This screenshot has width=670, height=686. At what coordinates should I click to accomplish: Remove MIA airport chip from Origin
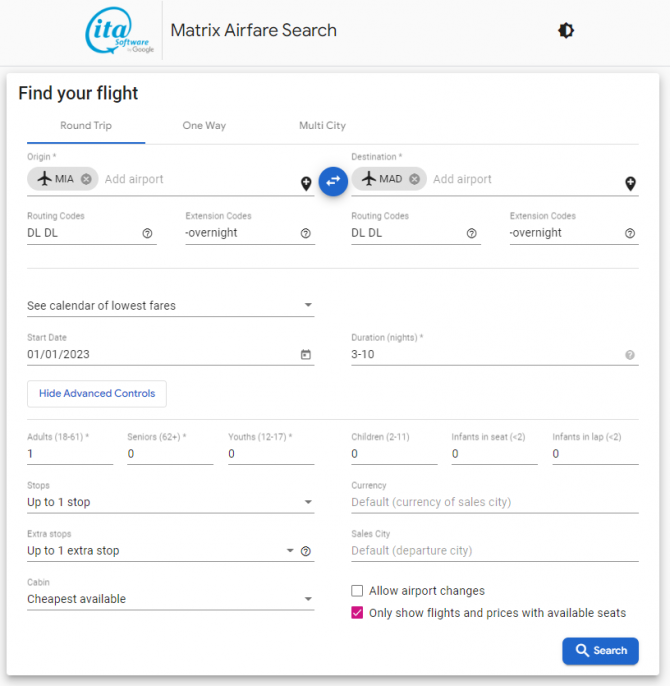(x=86, y=179)
